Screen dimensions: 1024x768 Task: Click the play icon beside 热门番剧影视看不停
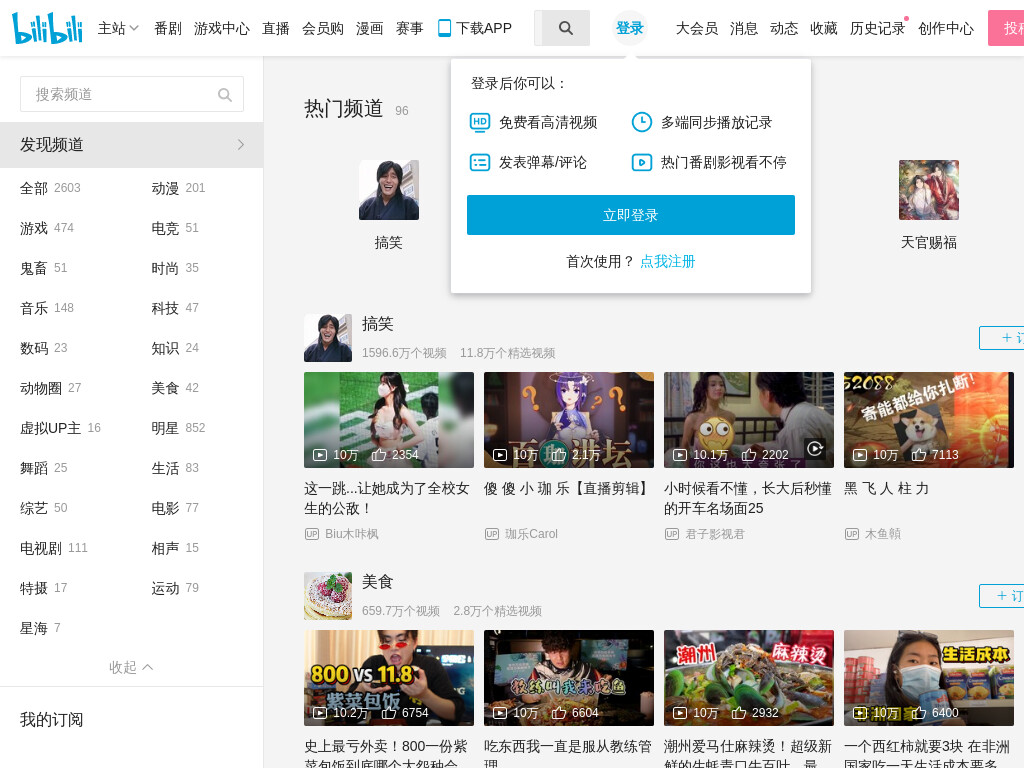(641, 162)
